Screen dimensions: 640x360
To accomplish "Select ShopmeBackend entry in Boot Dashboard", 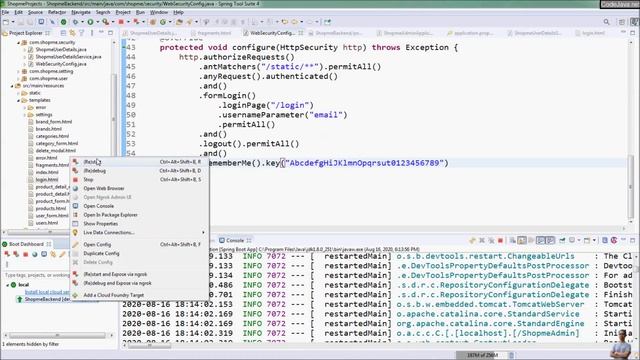I will pyautogui.click(x=42, y=300).
